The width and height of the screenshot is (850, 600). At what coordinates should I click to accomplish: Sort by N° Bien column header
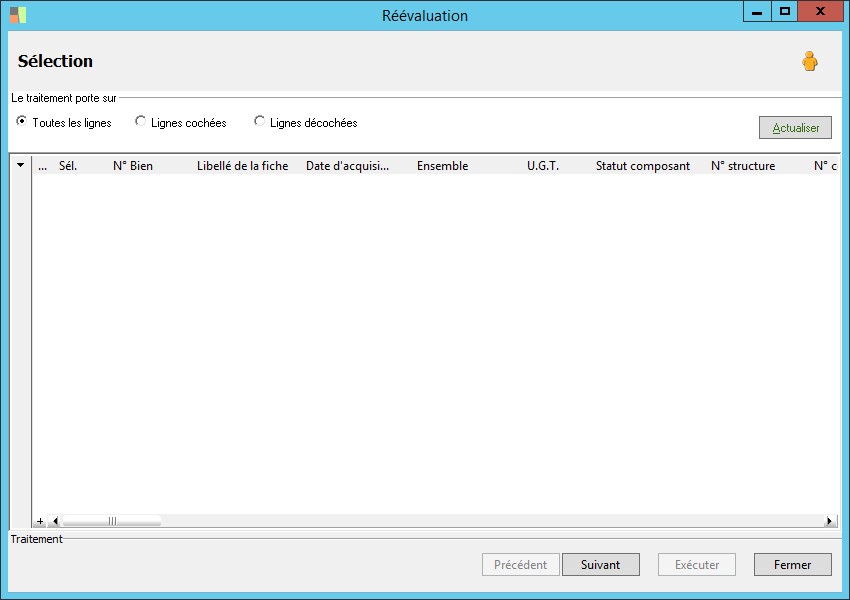[133, 166]
